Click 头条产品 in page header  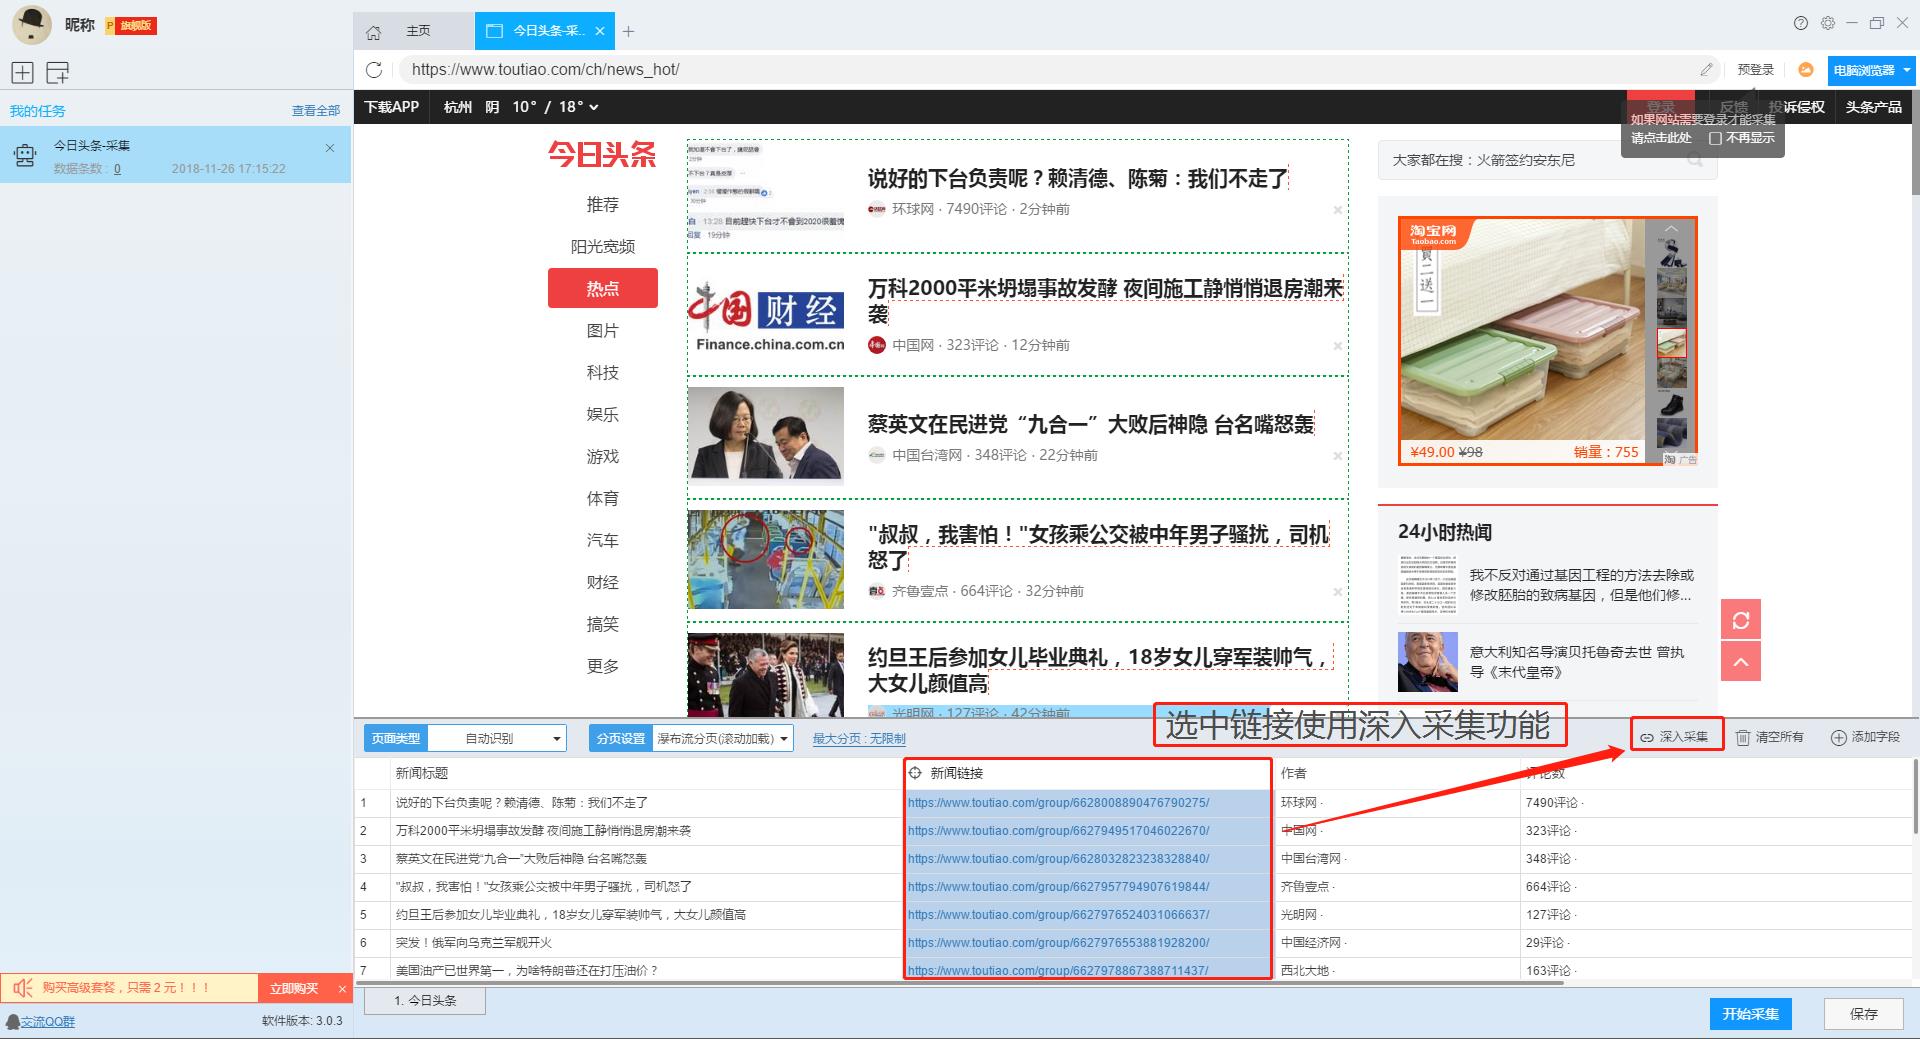pos(1873,107)
